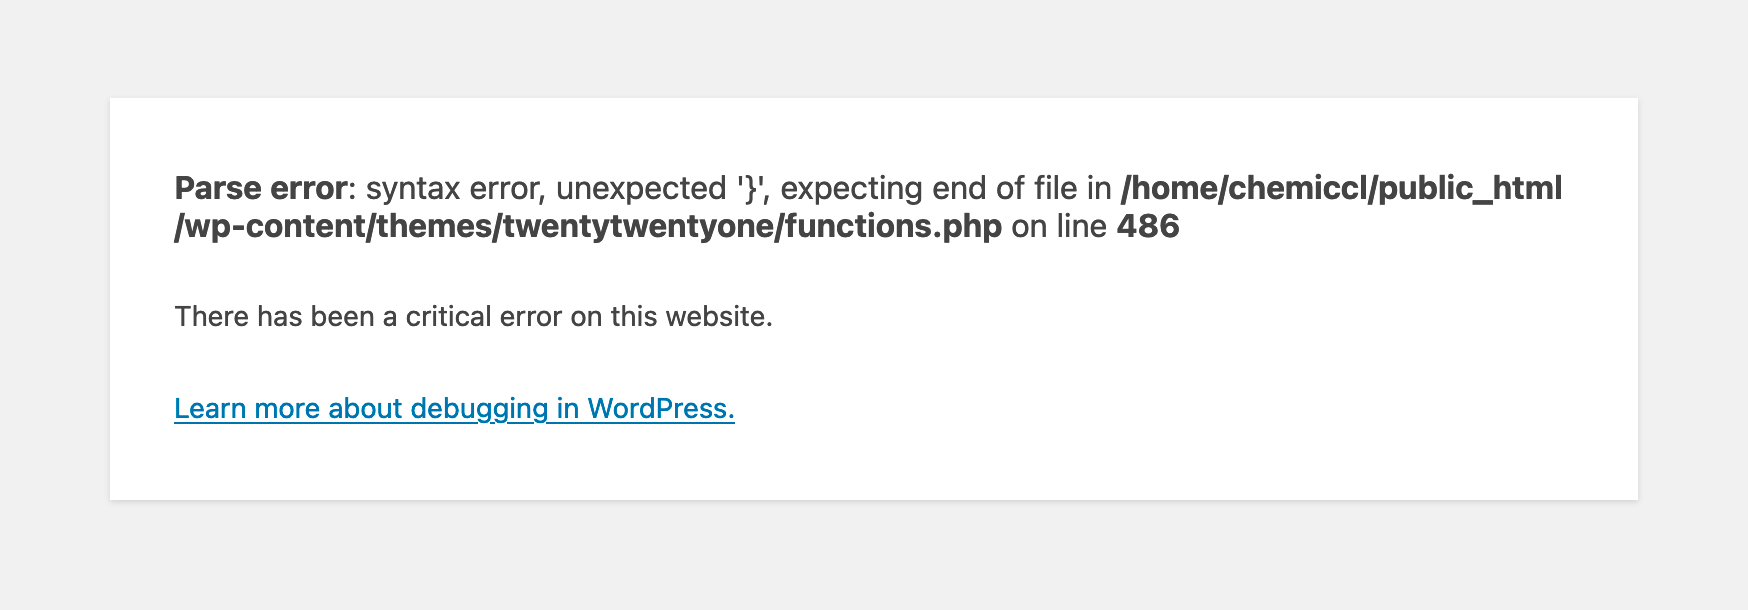Click the '/home/chemiccl/public_html' path text
The width and height of the screenshot is (1748, 610).
(1342, 188)
